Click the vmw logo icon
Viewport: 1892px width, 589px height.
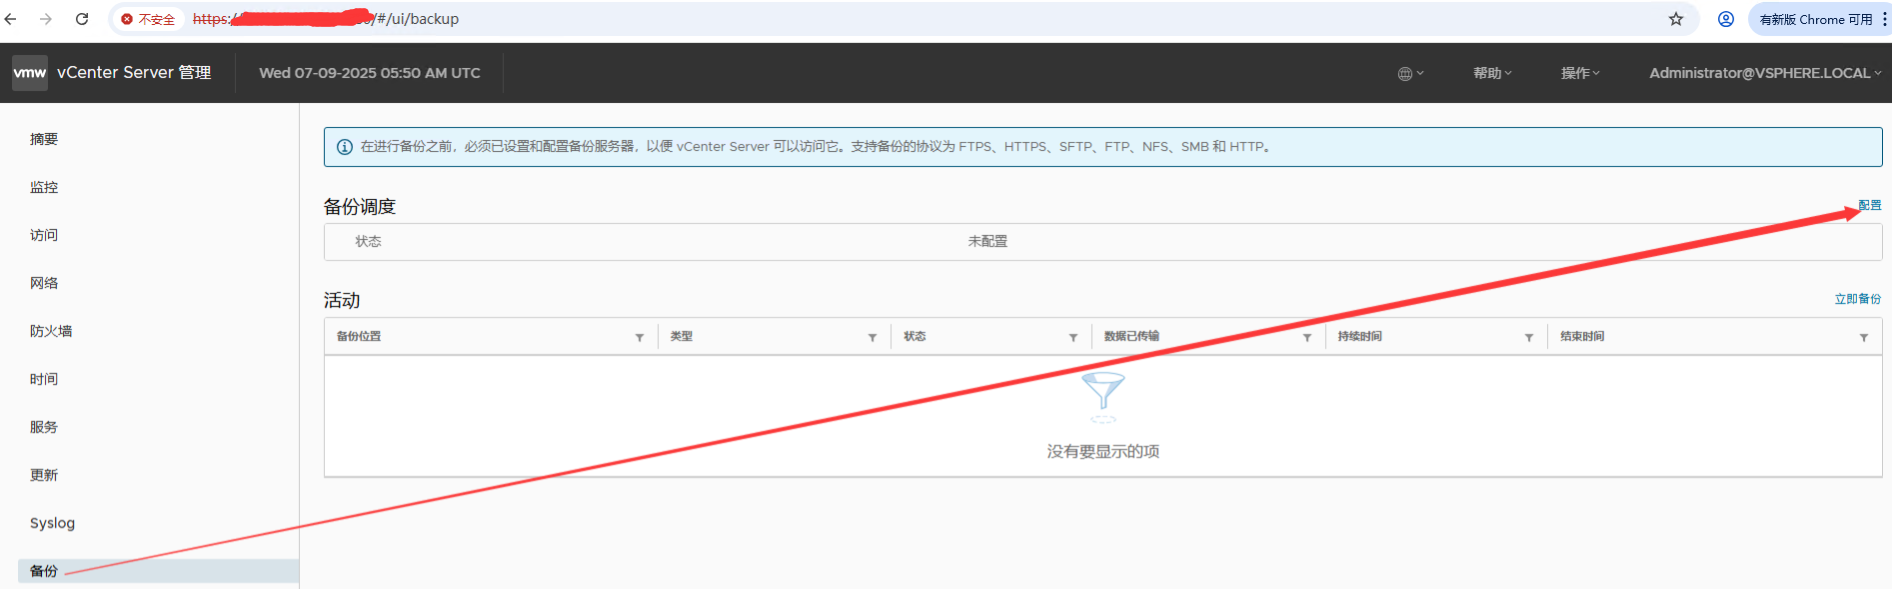[x=29, y=73]
